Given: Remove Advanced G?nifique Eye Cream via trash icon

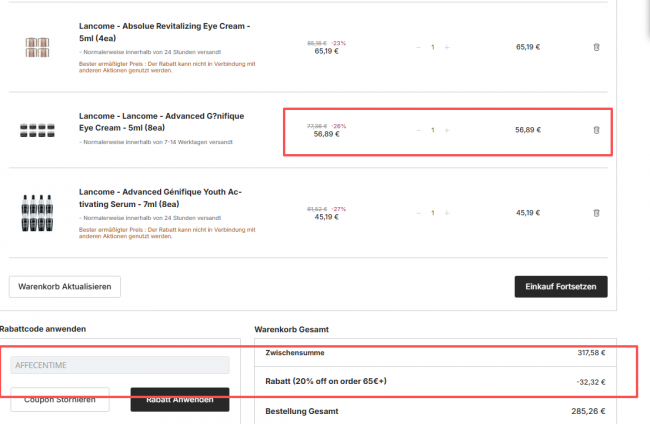Looking at the screenshot, I should [596, 130].
